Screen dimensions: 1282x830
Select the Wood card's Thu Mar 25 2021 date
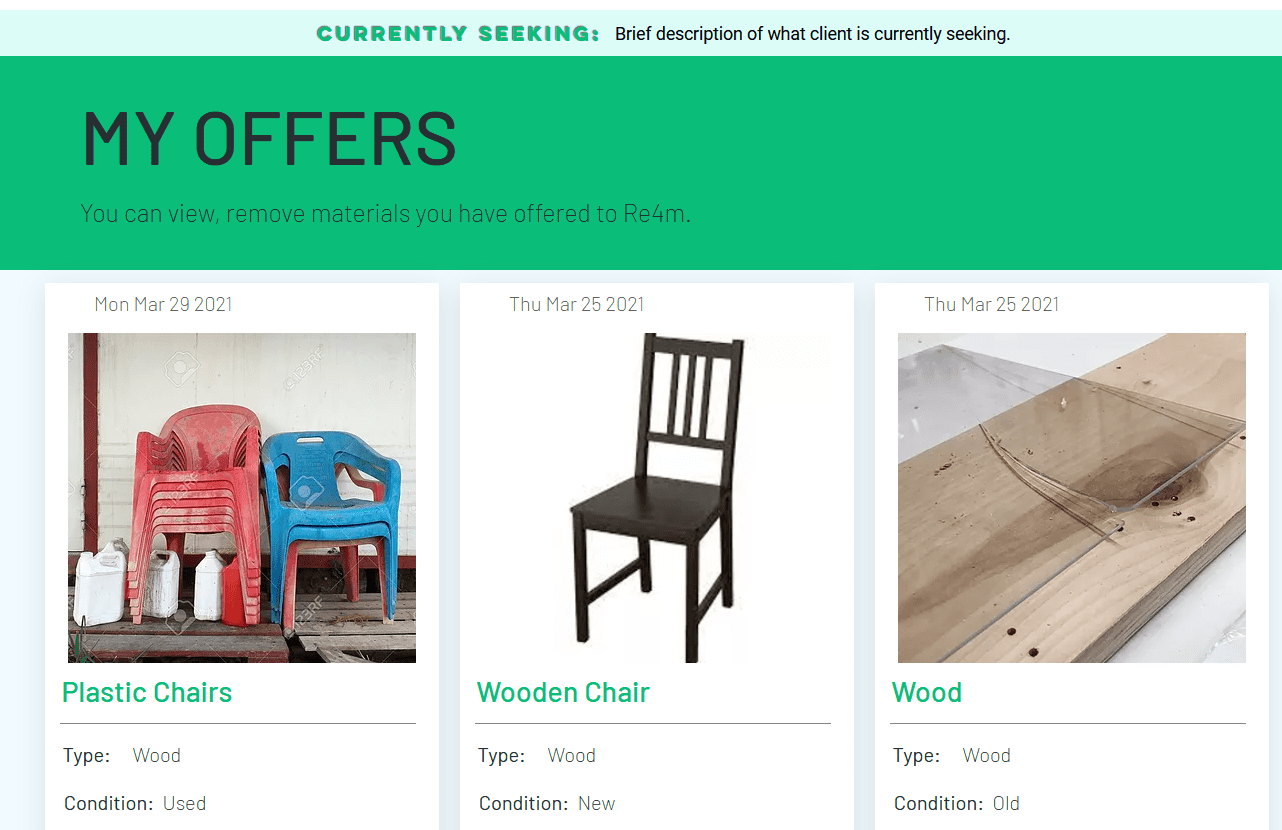tap(992, 304)
